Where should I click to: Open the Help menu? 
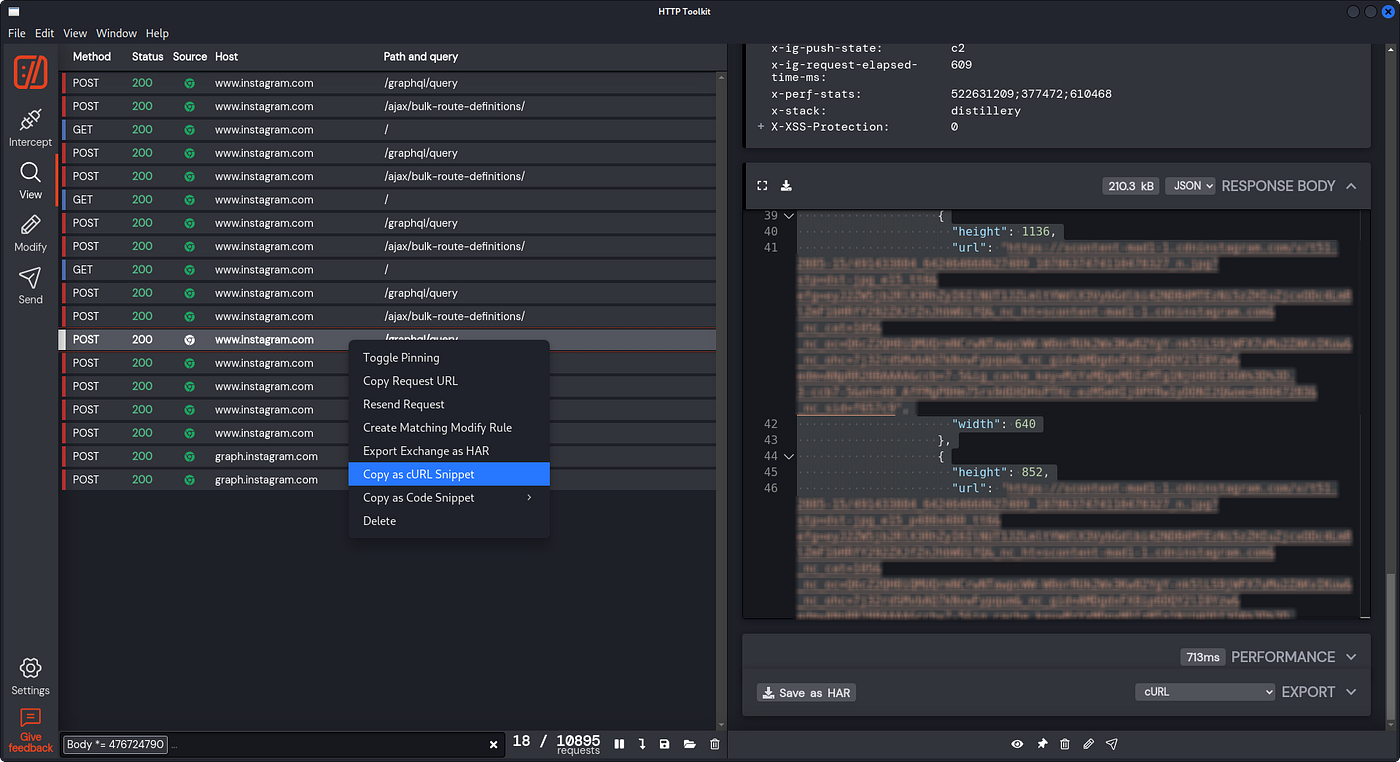pyautogui.click(x=157, y=33)
